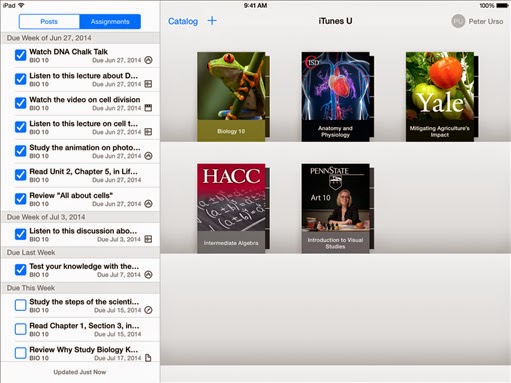Open the Anatomy and Physiology course
511x383 pixels.
click(x=337, y=97)
